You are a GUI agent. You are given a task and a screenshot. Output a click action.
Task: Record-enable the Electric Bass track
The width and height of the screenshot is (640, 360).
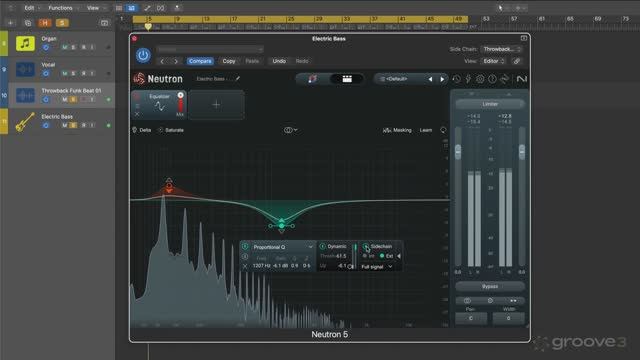[83, 125]
